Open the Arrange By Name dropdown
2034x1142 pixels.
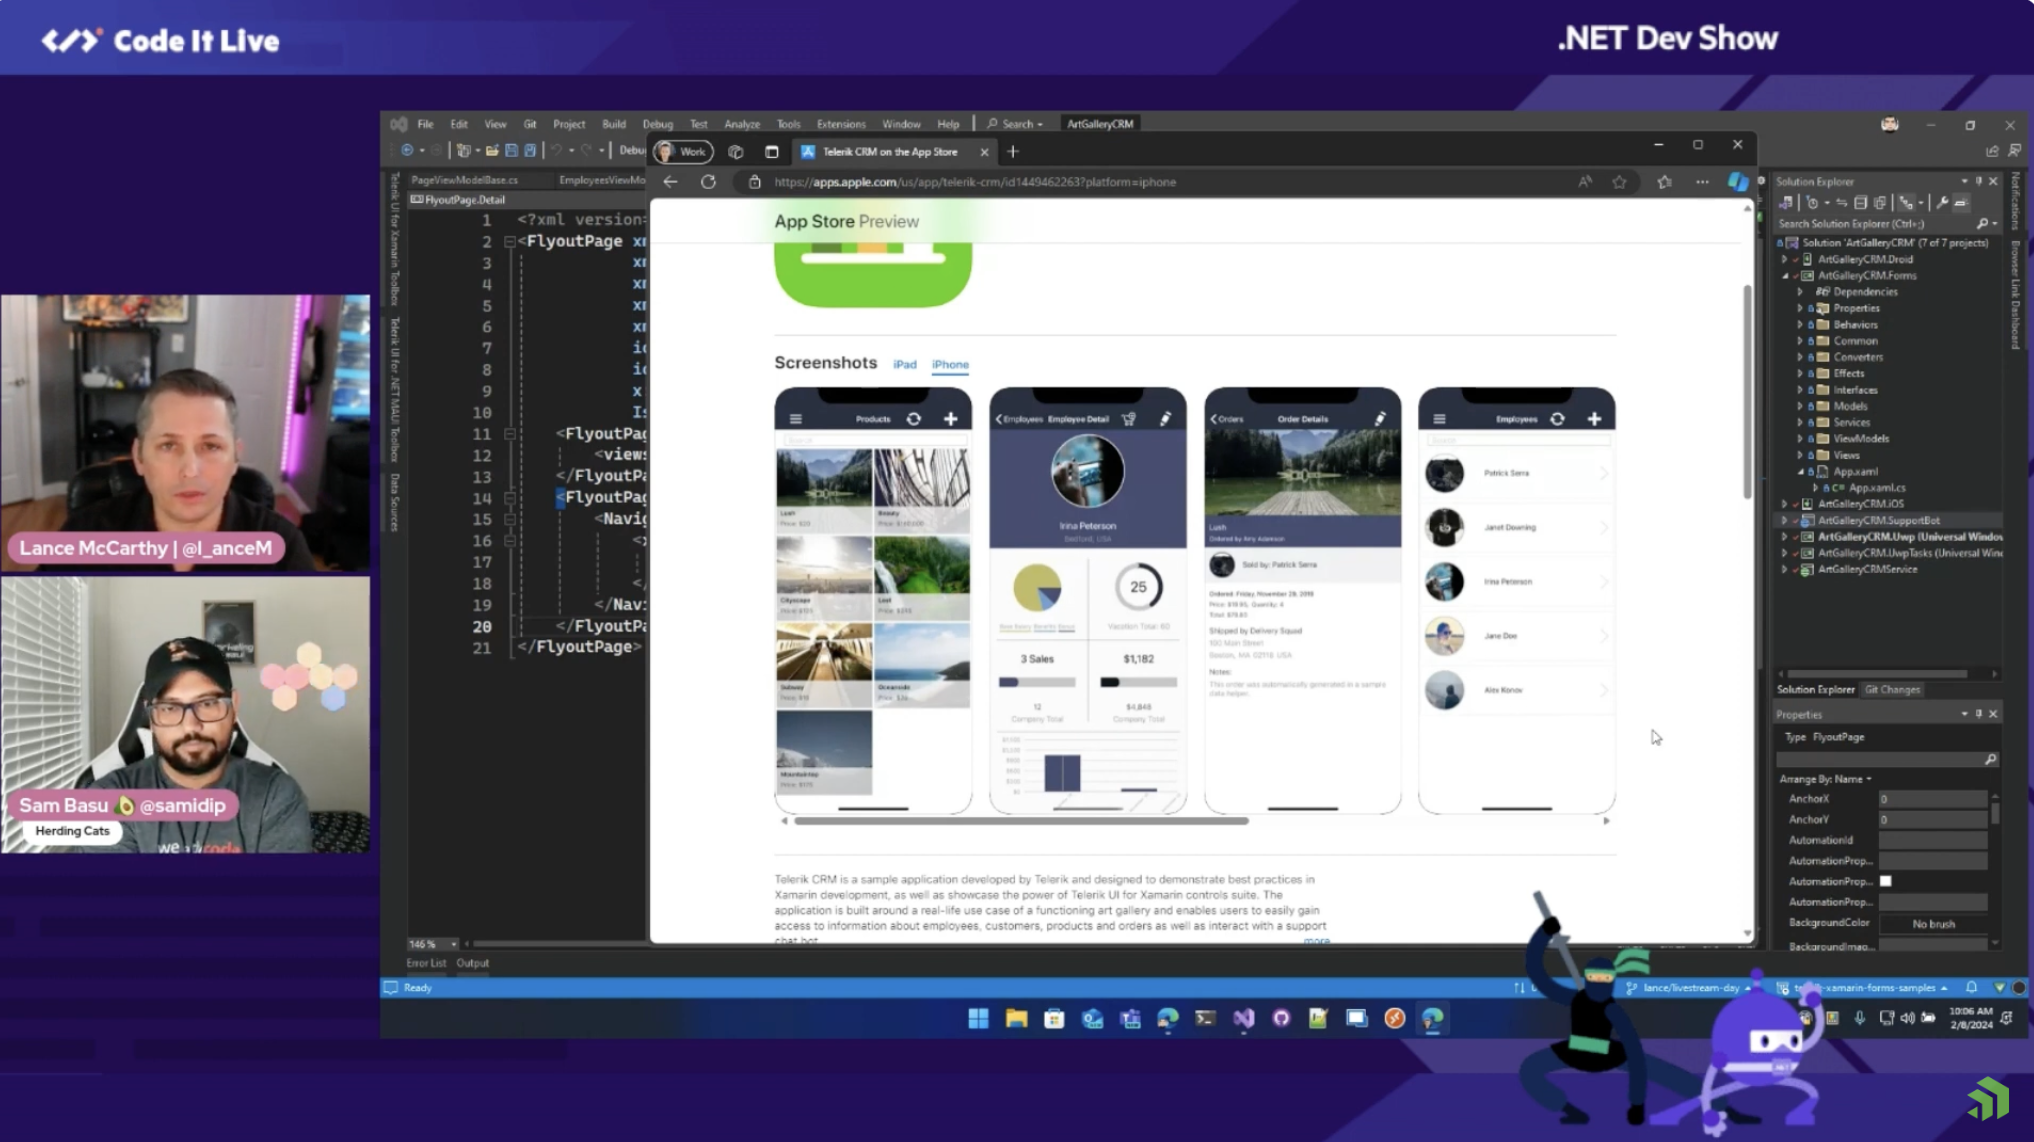point(1825,779)
